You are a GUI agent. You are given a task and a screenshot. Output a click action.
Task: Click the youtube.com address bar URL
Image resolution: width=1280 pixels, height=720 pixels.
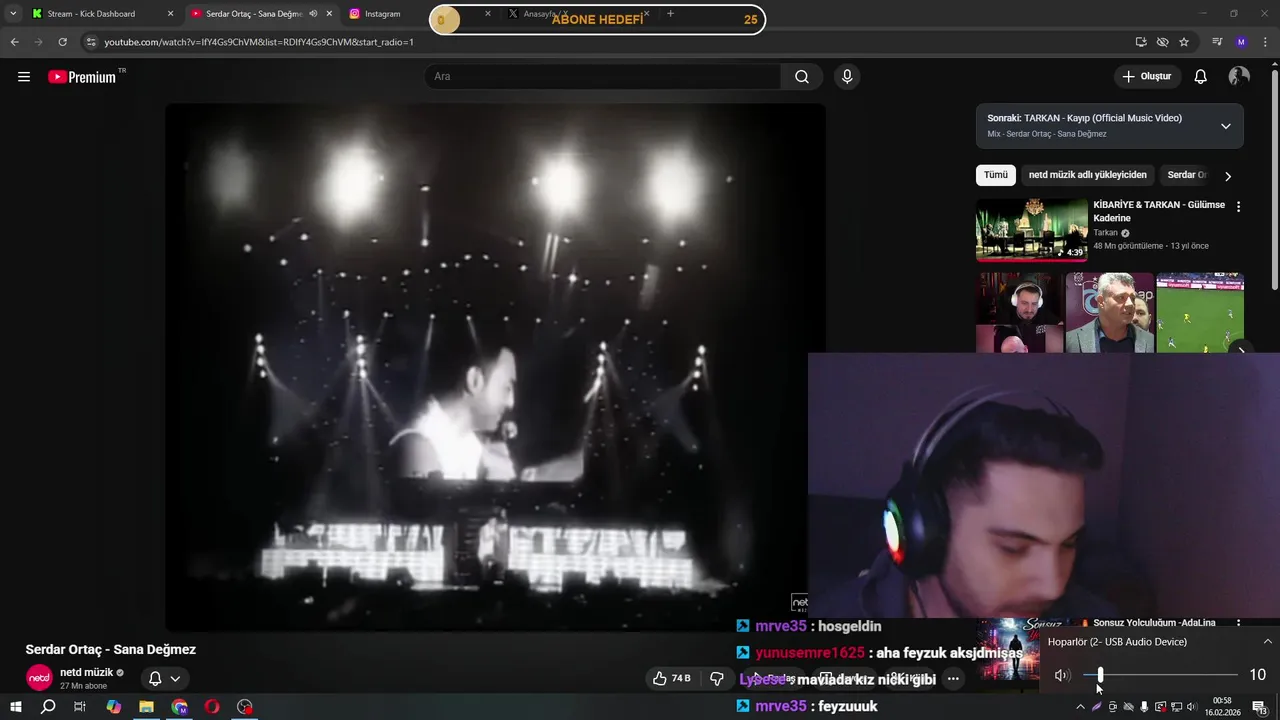[259, 42]
